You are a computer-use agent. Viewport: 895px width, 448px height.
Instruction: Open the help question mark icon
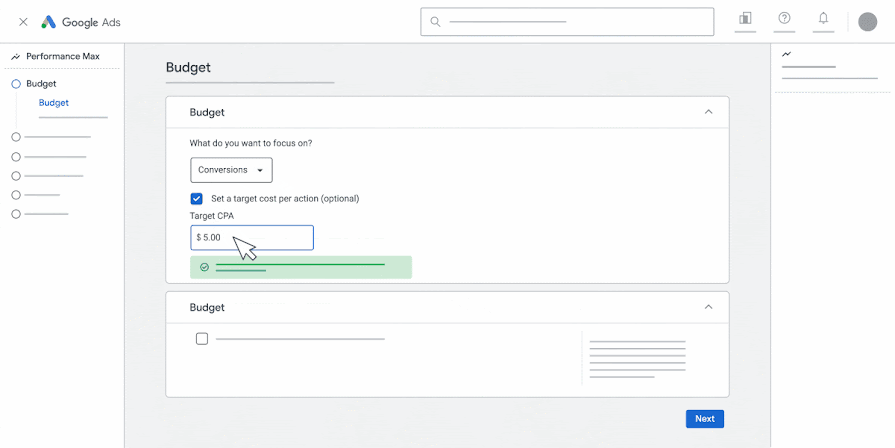(x=784, y=18)
